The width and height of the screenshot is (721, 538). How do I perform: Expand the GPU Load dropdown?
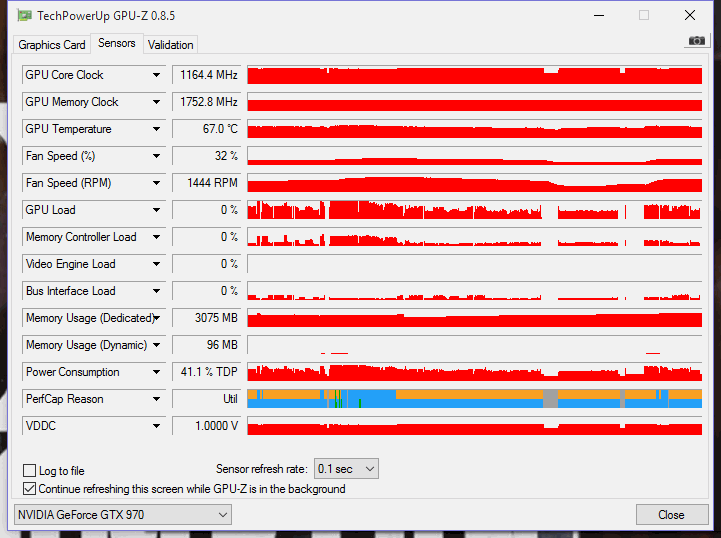pyautogui.click(x=156, y=210)
